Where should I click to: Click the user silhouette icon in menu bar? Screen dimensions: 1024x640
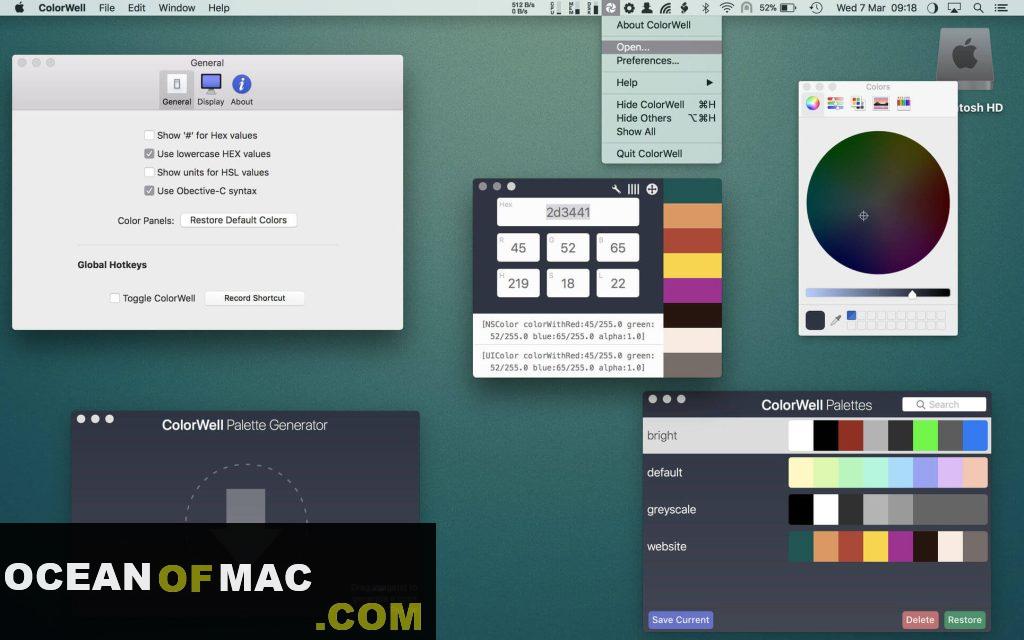(647, 8)
